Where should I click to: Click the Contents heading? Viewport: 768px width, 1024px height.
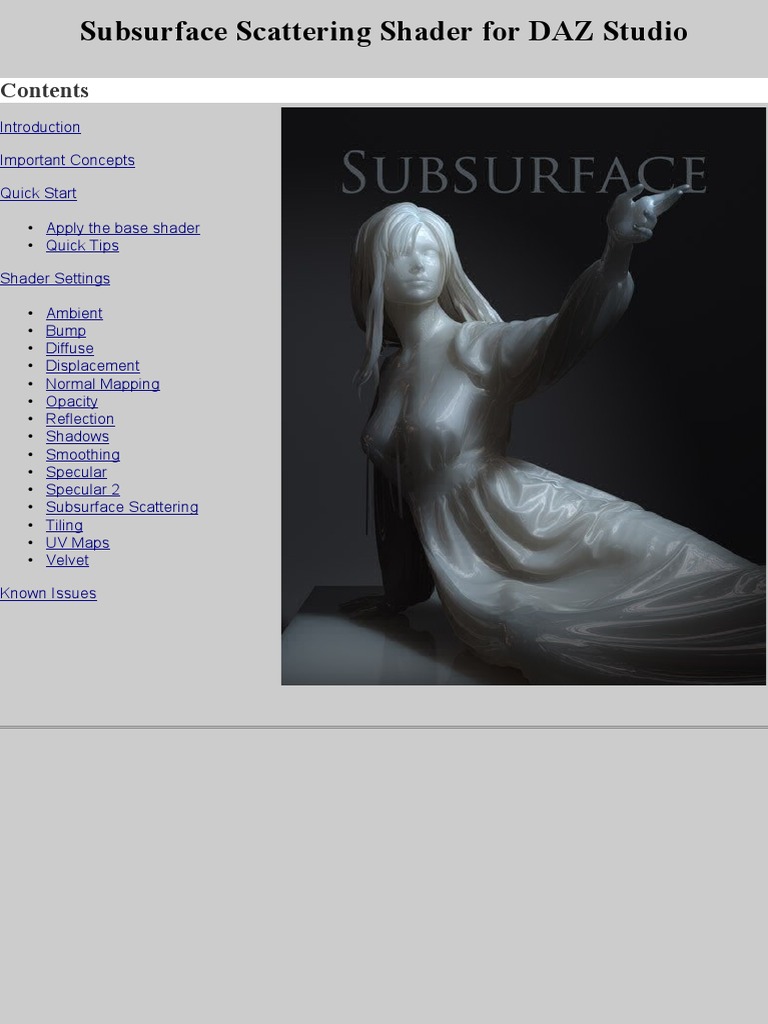(x=44, y=90)
